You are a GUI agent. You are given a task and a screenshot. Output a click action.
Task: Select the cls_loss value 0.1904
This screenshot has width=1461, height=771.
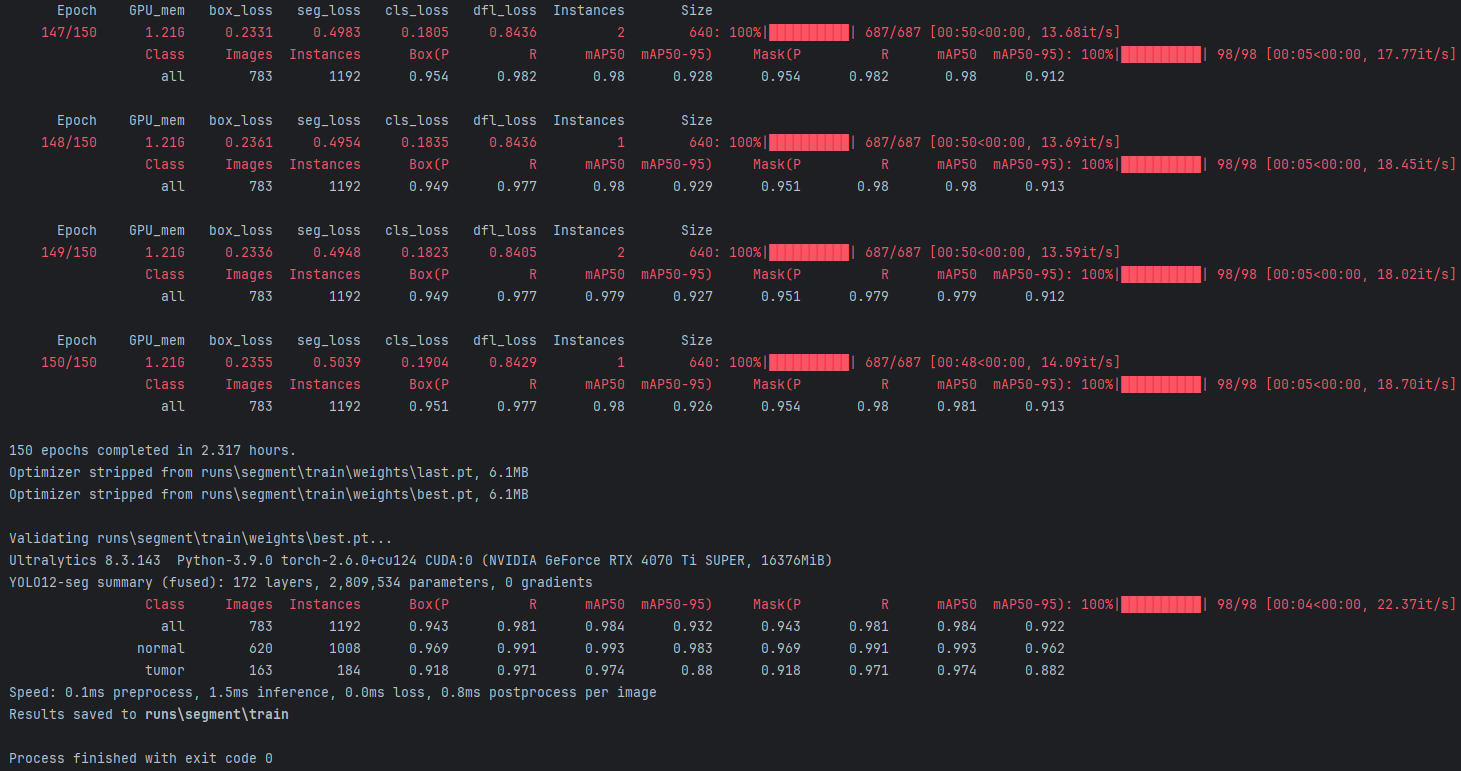click(x=428, y=363)
